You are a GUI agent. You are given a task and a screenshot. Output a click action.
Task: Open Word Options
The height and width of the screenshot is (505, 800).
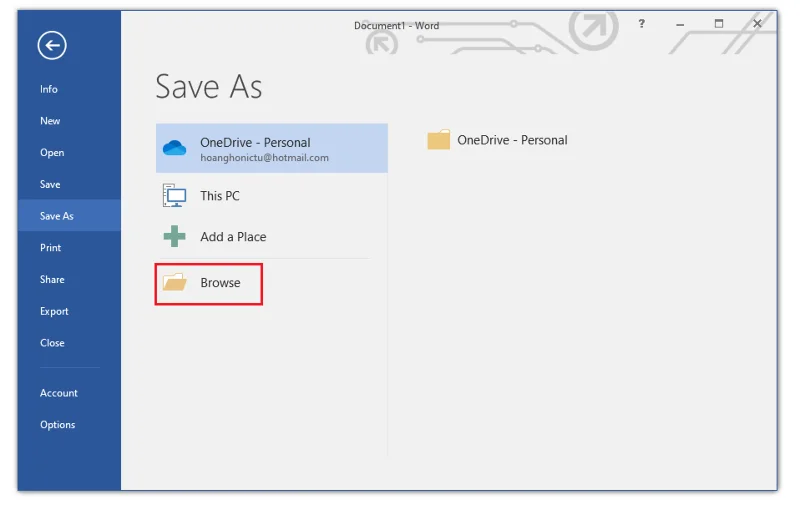pos(58,424)
